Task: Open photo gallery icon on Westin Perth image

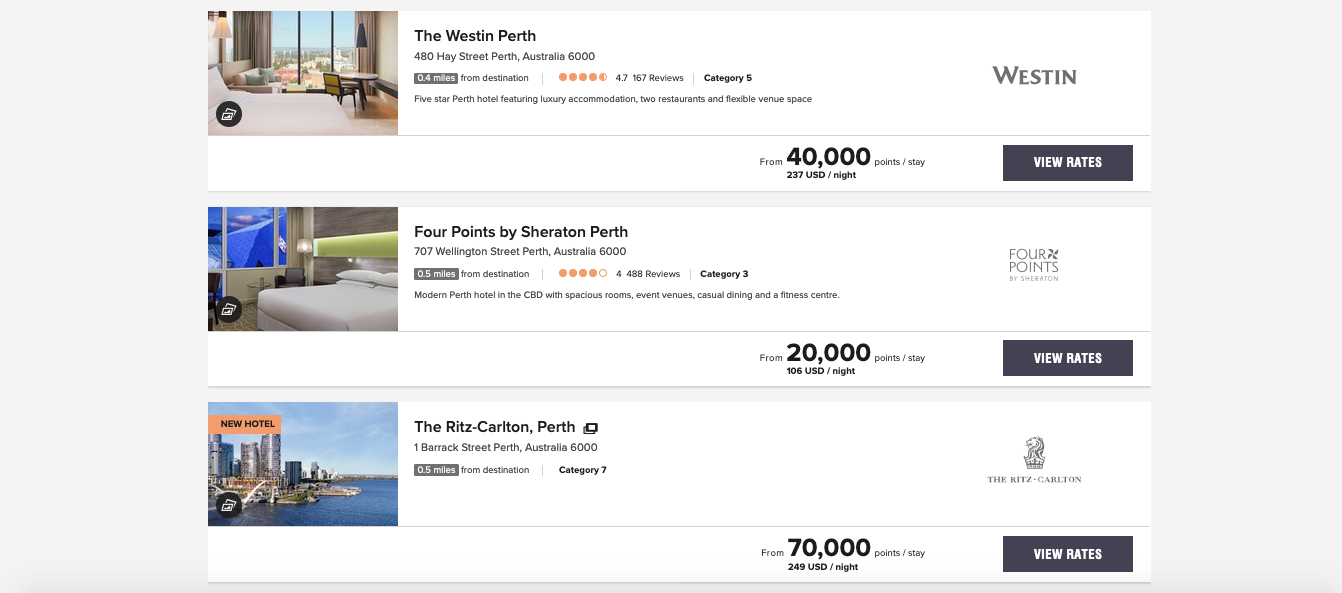Action: [x=229, y=114]
